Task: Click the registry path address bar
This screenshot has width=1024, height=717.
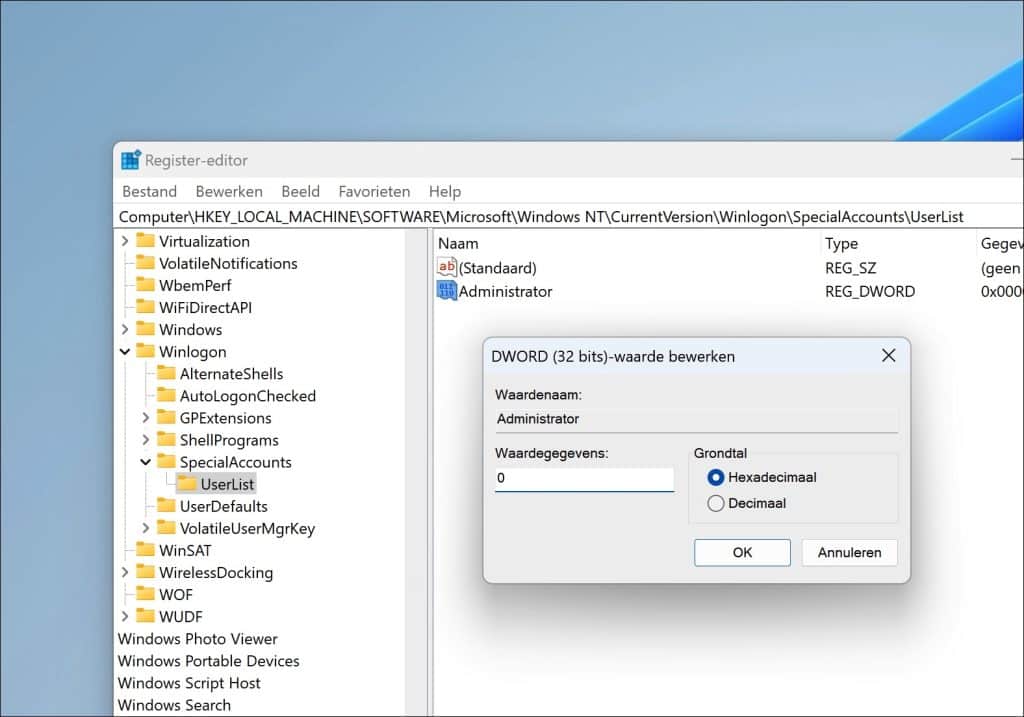Action: coord(568,217)
